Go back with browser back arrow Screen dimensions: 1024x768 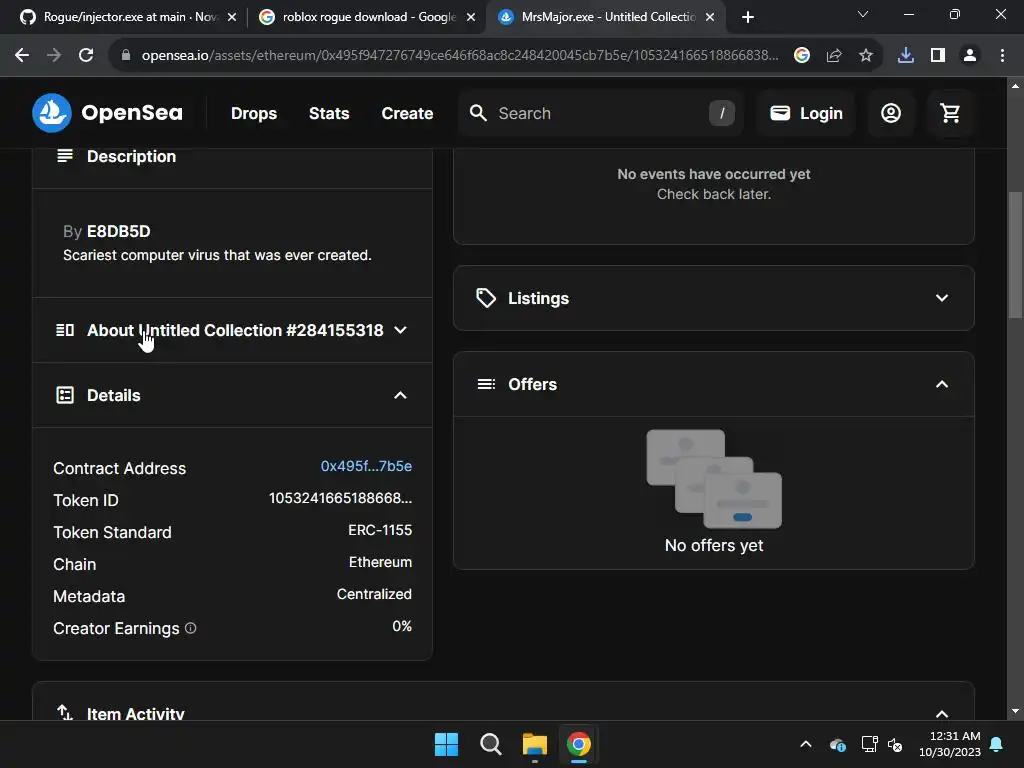click(x=22, y=56)
